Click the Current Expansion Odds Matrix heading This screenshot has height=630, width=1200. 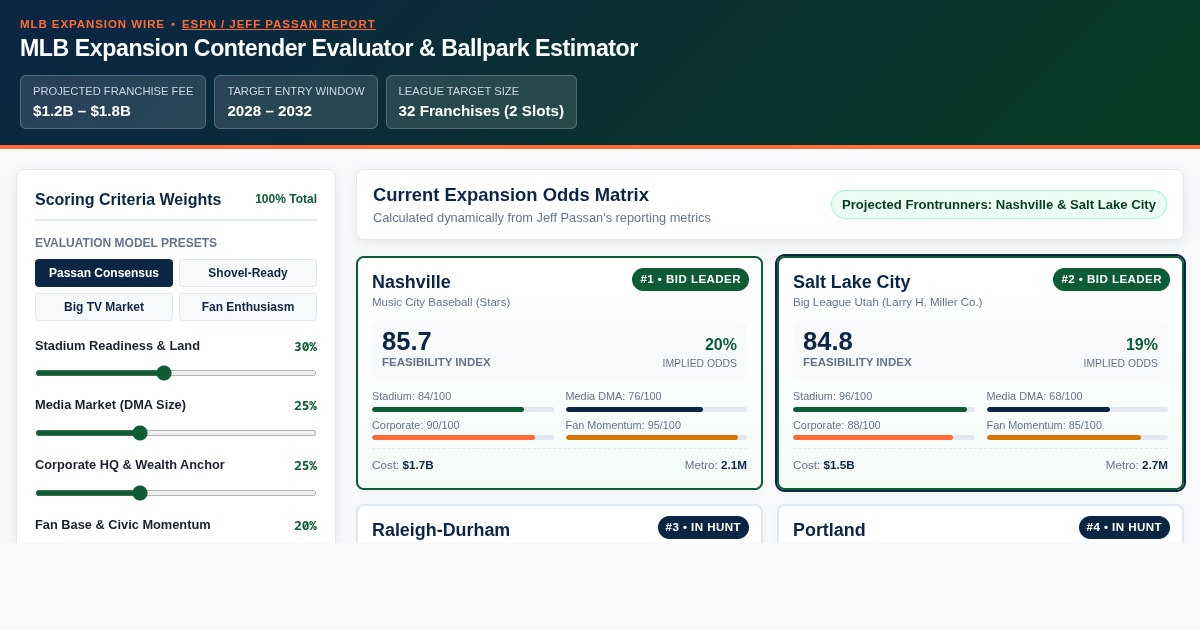tap(511, 195)
